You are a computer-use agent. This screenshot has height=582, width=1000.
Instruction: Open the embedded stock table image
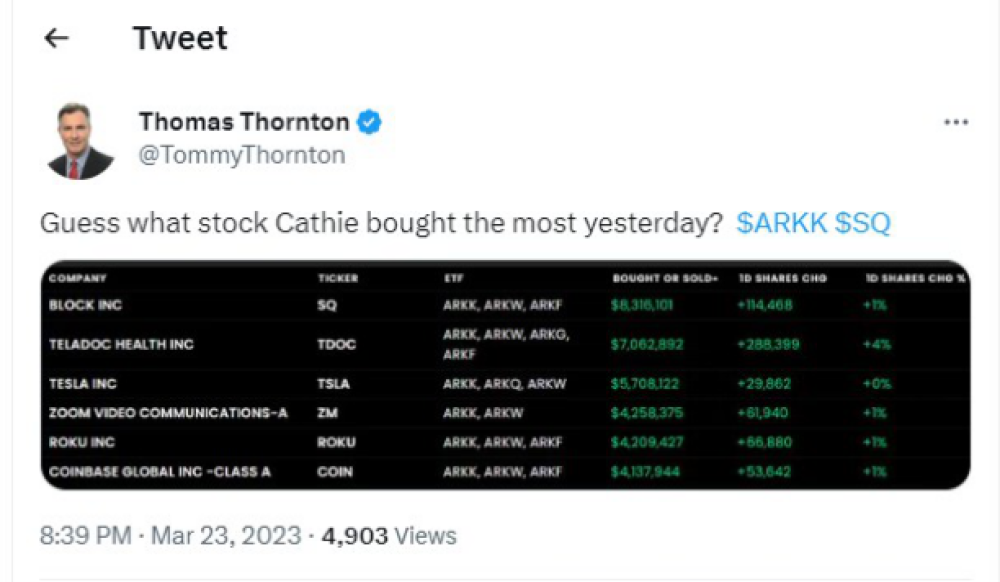505,375
